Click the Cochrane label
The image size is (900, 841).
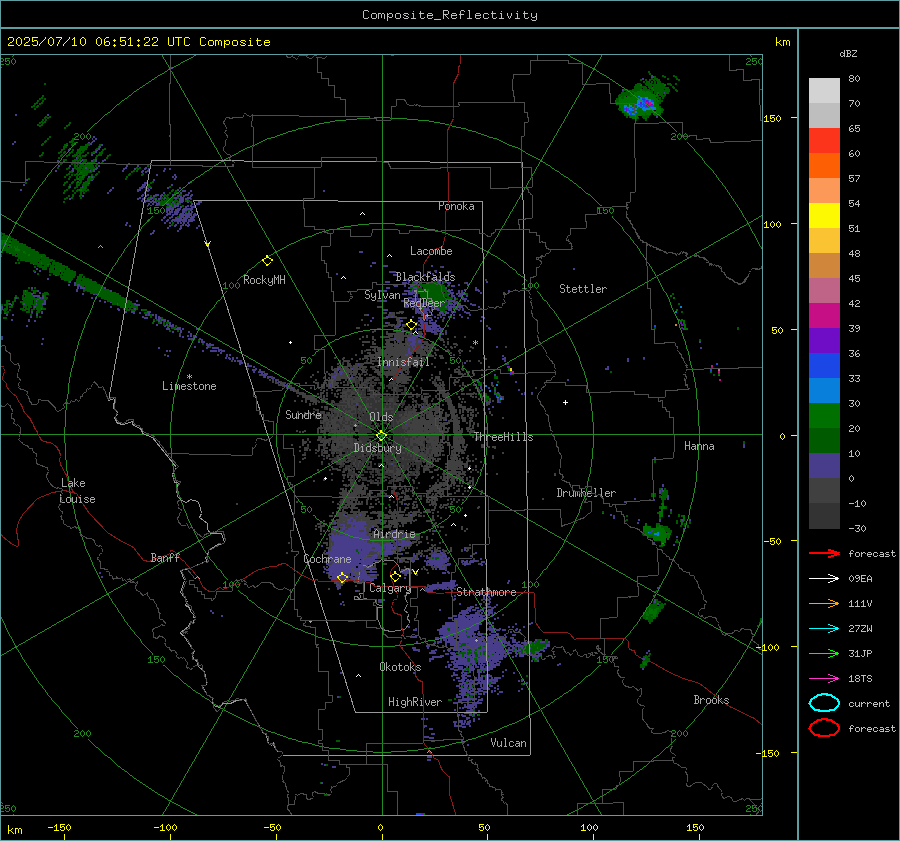tap(327, 559)
